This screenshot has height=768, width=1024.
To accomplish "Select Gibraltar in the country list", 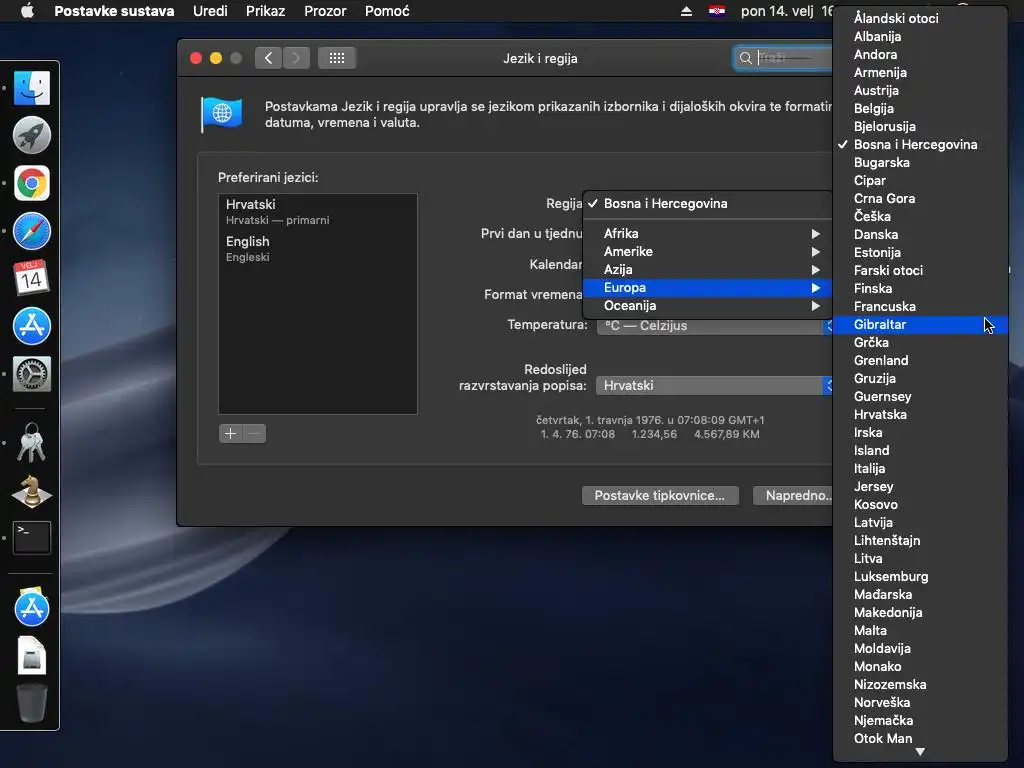I will 921,325.
